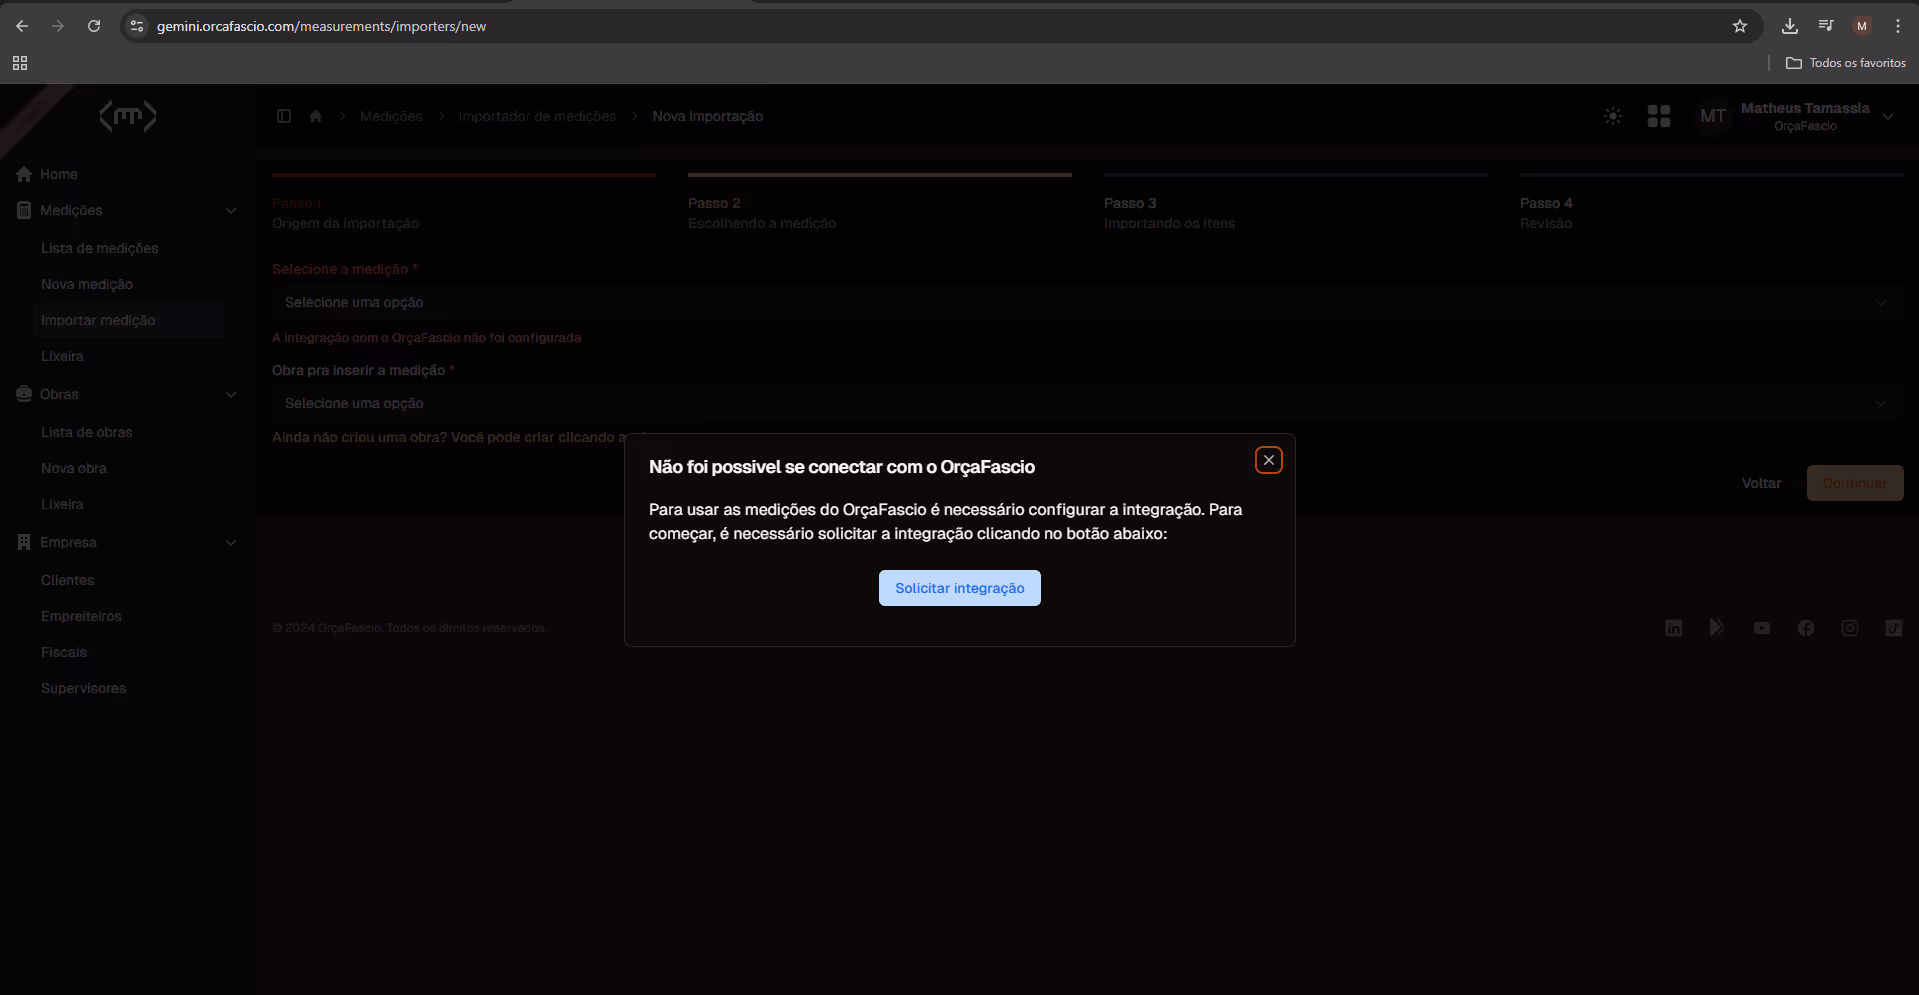1919x995 pixels.
Task: Click the Solicitar integração button
Action: pyautogui.click(x=960, y=588)
